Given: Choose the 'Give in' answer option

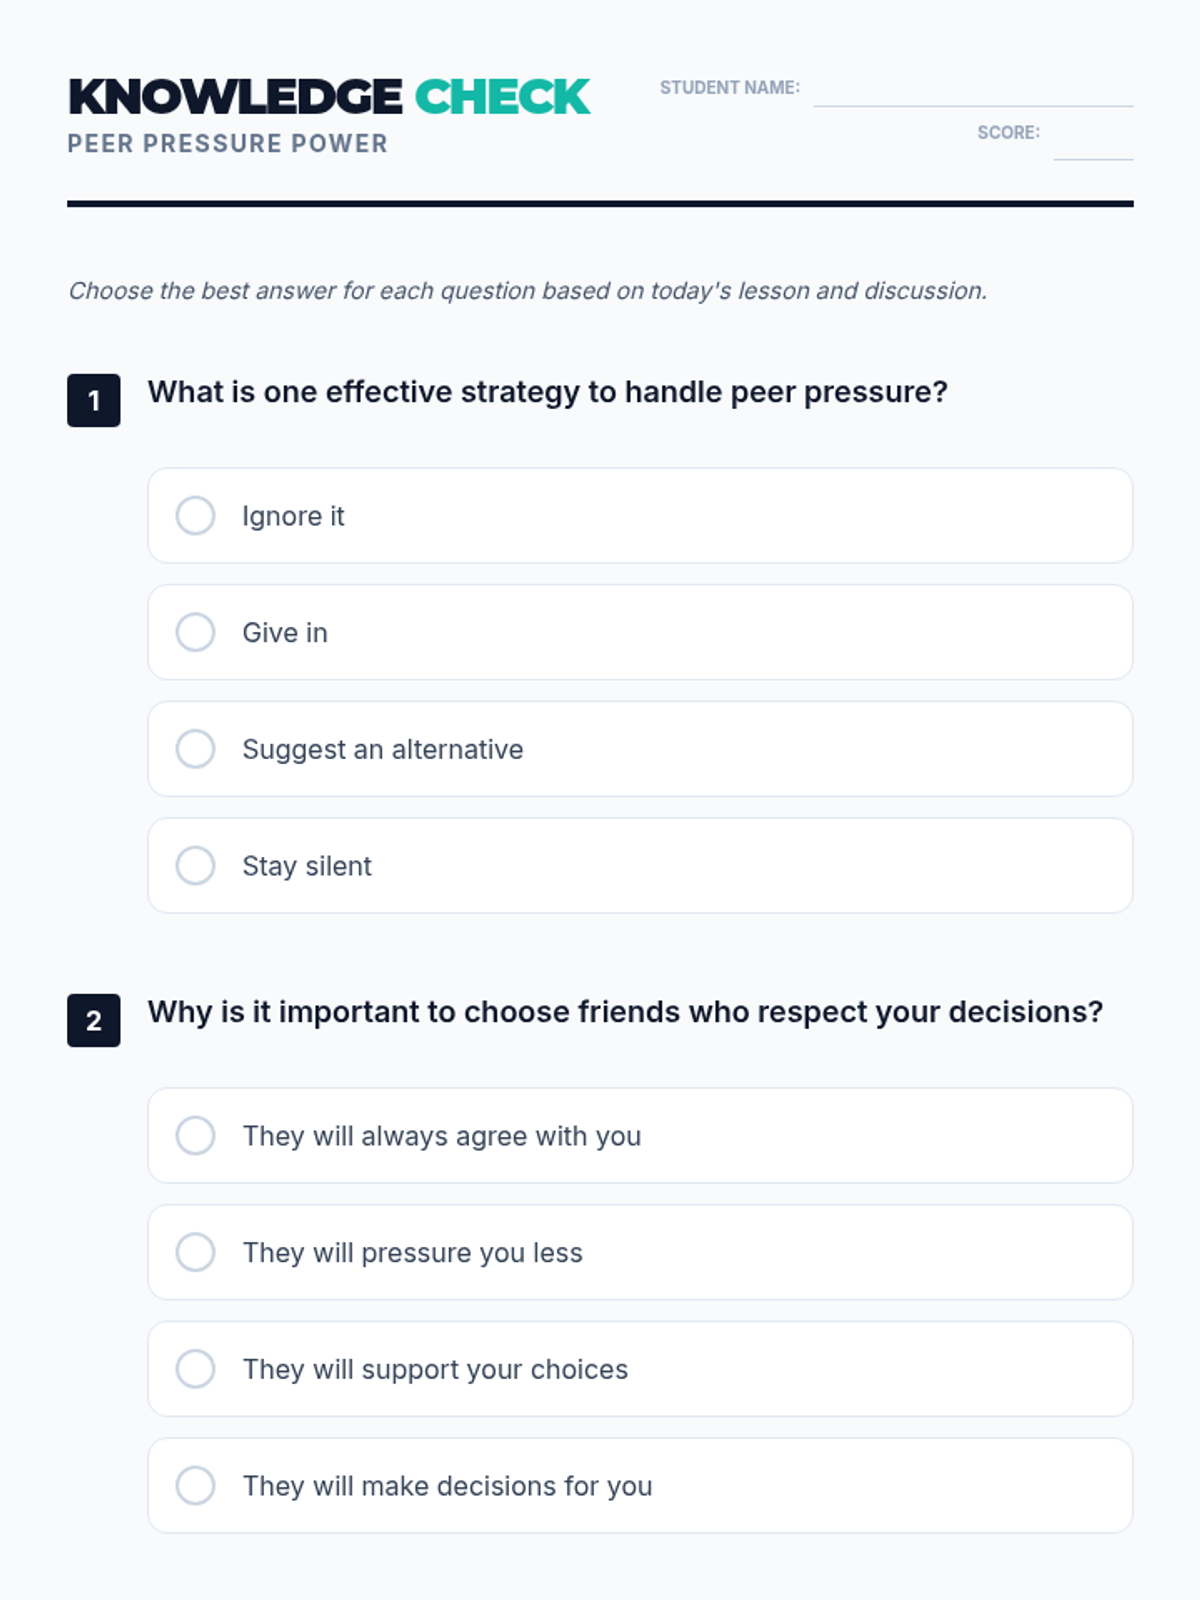Looking at the screenshot, I should pos(196,633).
